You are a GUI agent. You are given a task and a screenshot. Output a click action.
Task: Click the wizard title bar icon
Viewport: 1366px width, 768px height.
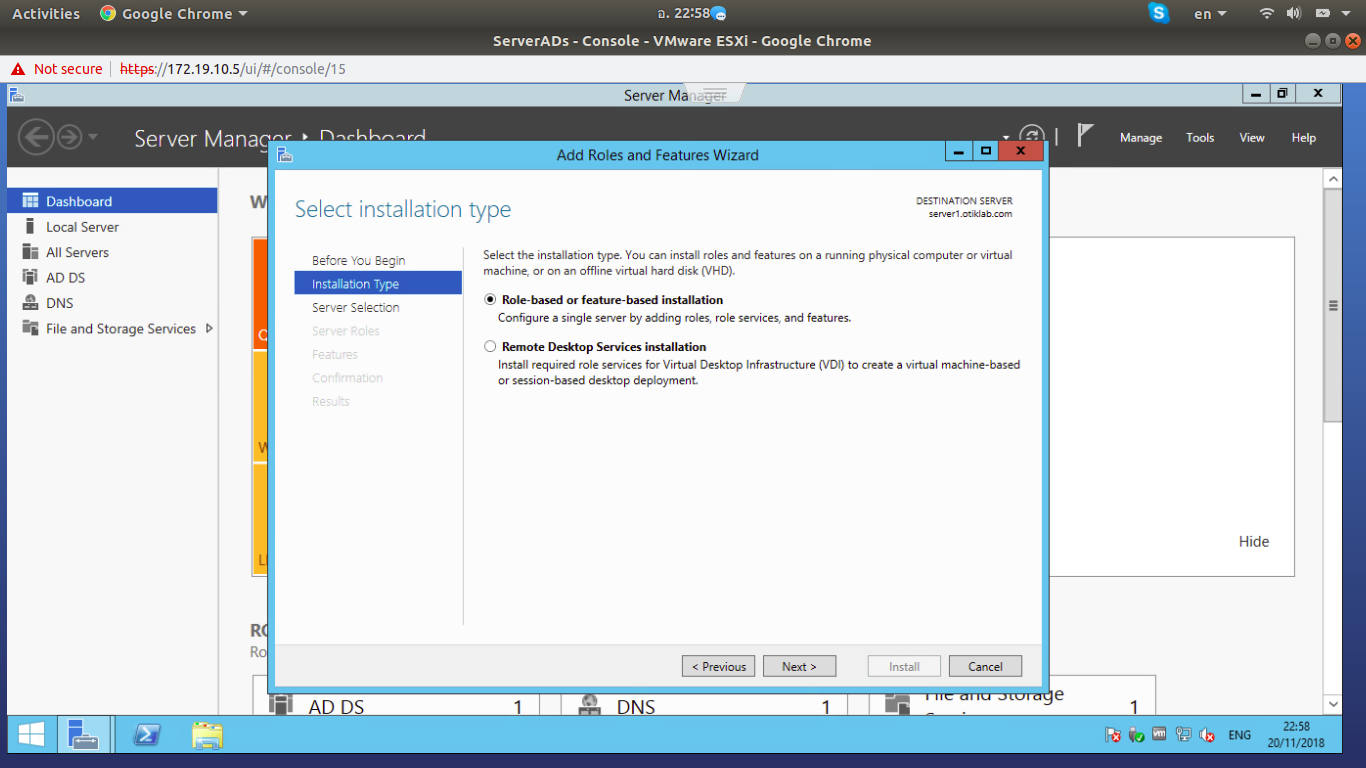click(x=285, y=154)
